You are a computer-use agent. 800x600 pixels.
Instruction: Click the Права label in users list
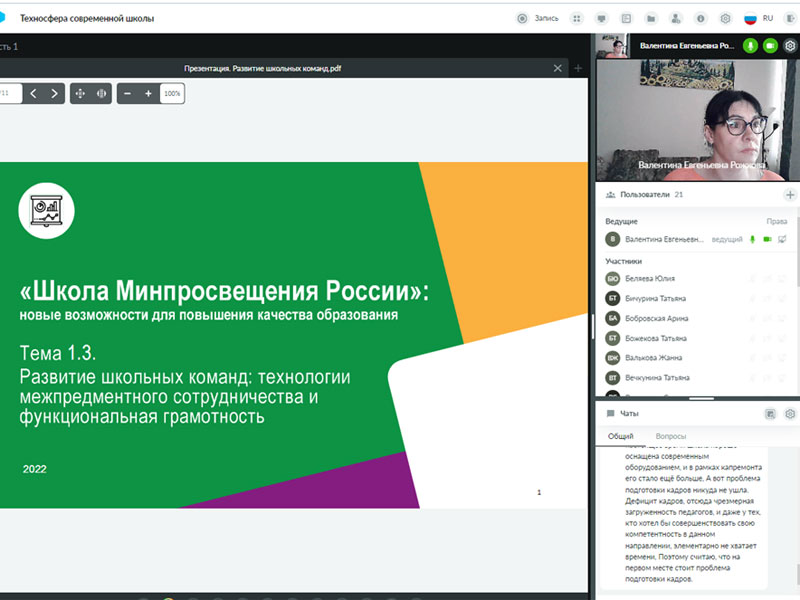777,221
